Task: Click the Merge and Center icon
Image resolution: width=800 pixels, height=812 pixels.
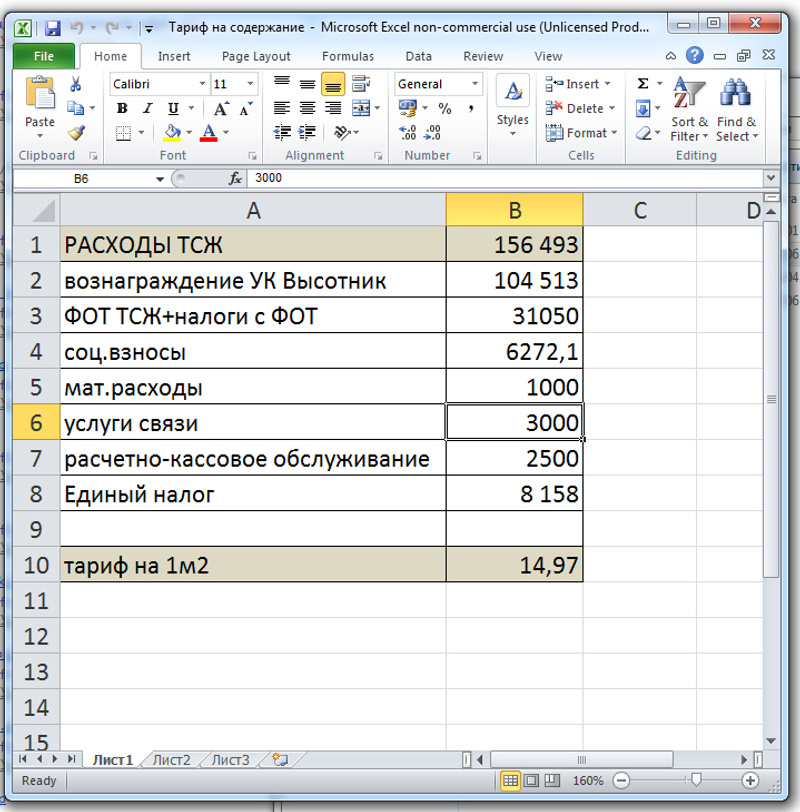Action: pyautogui.click(x=359, y=108)
